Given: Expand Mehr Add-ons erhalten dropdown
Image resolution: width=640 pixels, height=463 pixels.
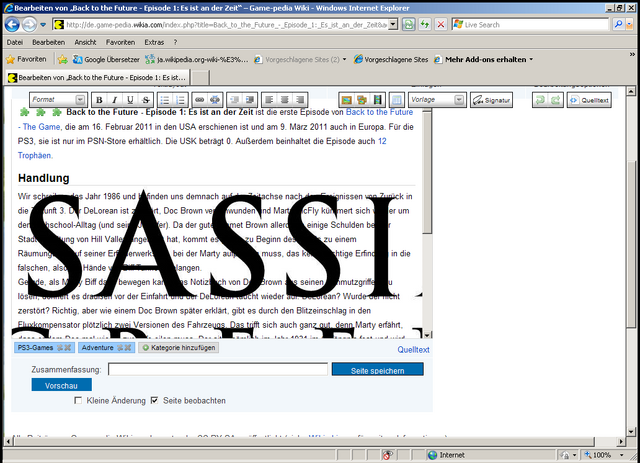Looking at the screenshot, I should coord(531,60).
